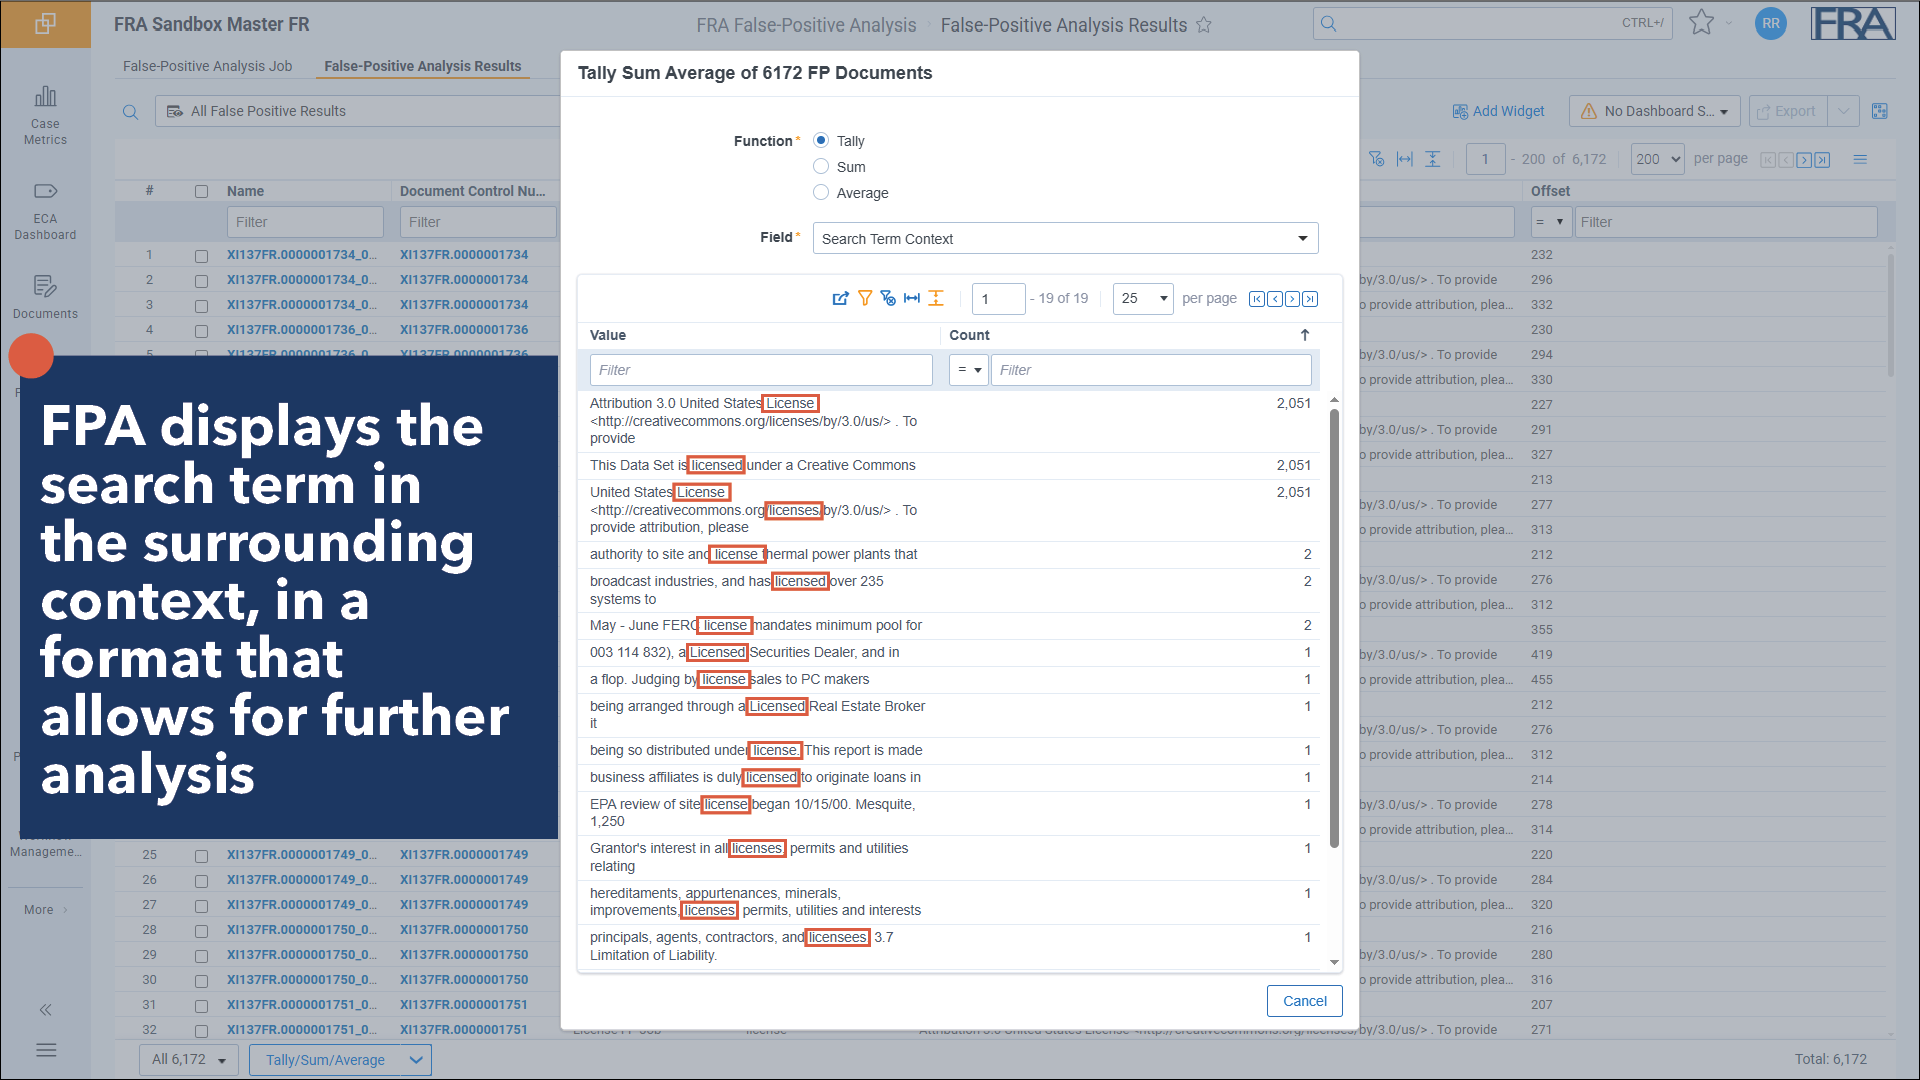Screen dimensions: 1920x1080
Task: Switch to False-Positive Analysis Results tab
Action: click(x=423, y=66)
